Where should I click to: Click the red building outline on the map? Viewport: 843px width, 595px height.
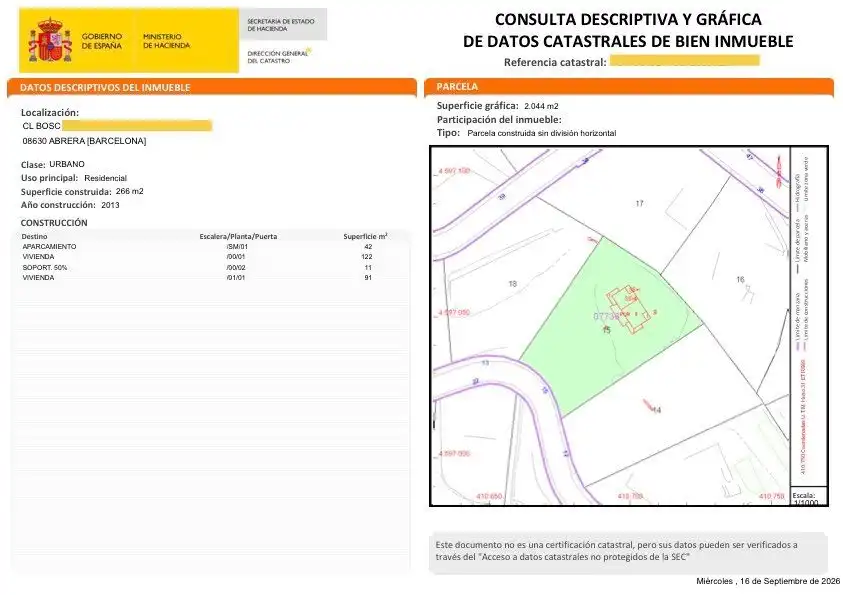(x=630, y=309)
